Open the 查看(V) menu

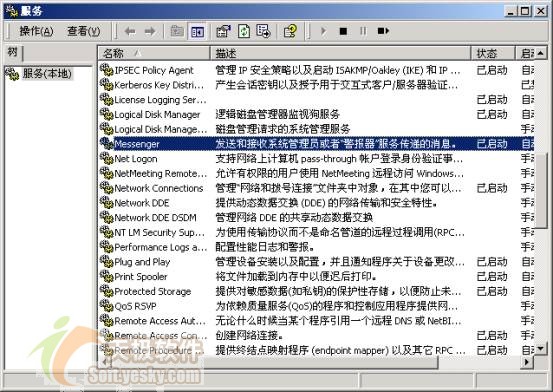click(x=84, y=31)
